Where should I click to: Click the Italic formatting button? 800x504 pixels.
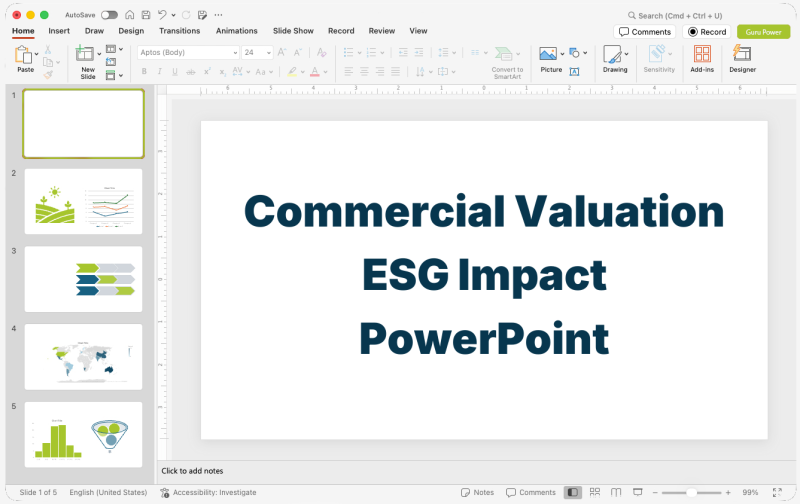(159, 72)
